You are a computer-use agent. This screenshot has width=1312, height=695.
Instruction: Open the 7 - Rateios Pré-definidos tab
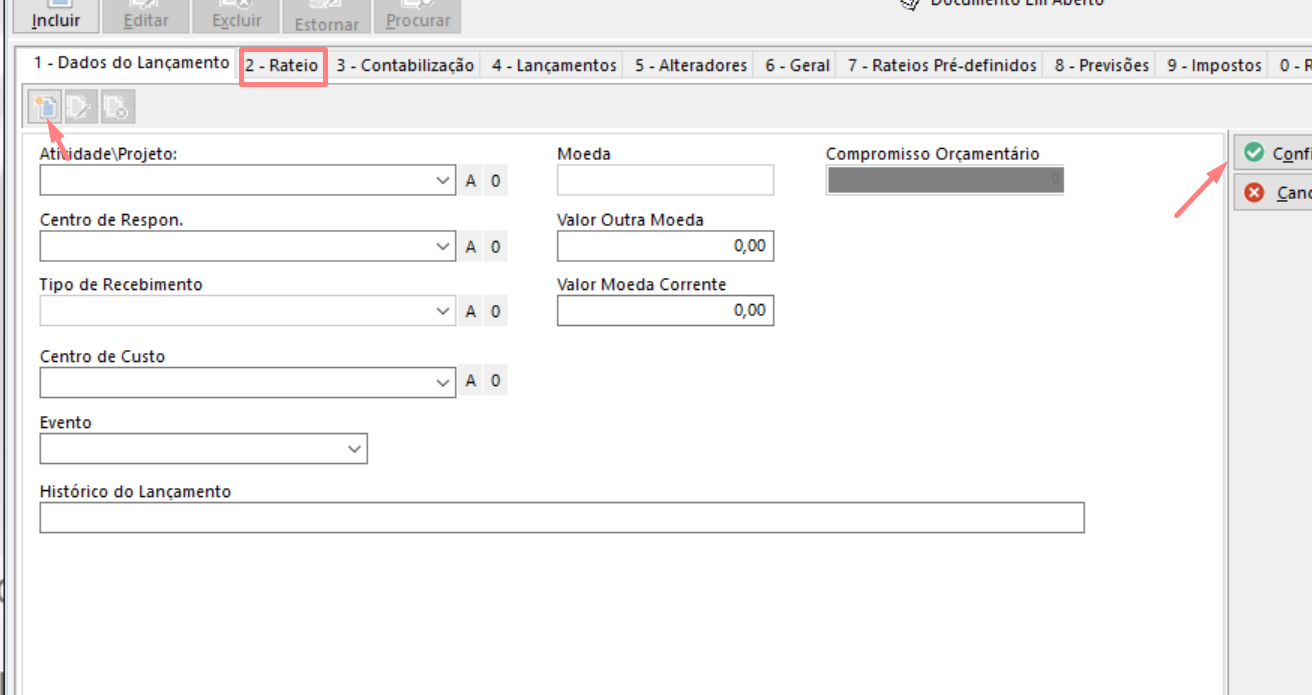tap(942, 65)
